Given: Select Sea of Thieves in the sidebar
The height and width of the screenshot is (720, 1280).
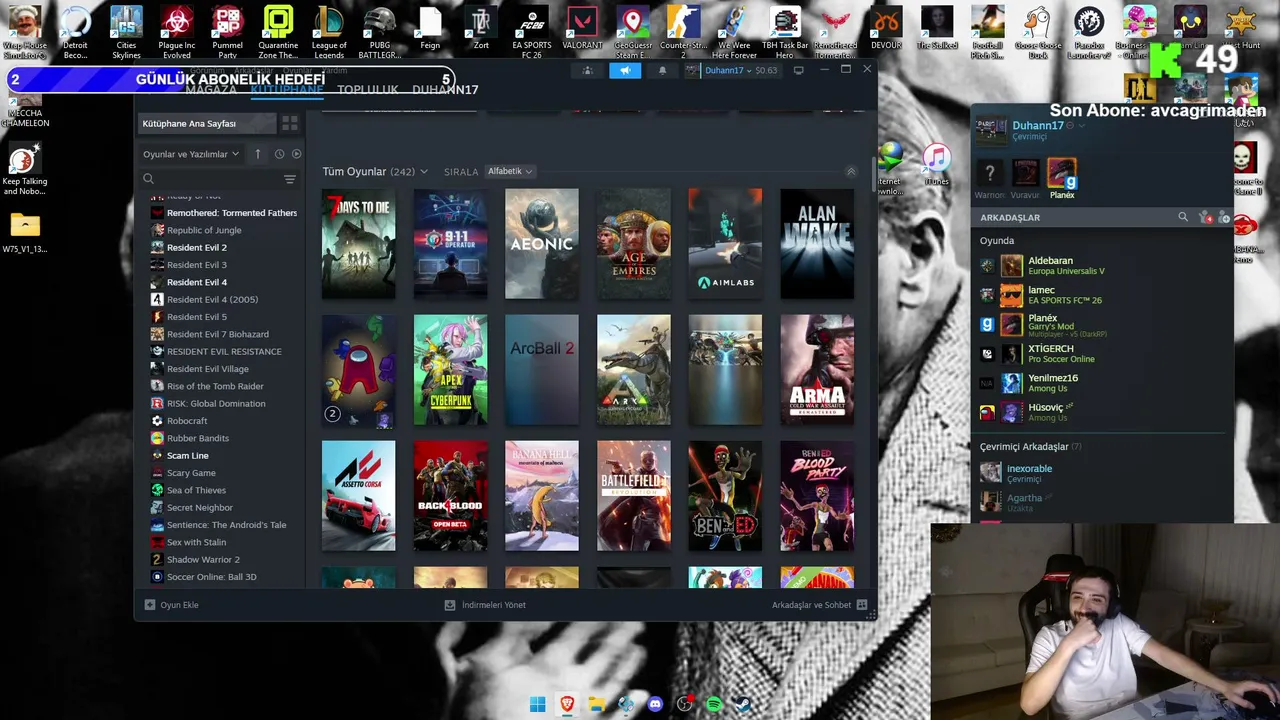Looking at the screenshot, I should tap(196, 490).
